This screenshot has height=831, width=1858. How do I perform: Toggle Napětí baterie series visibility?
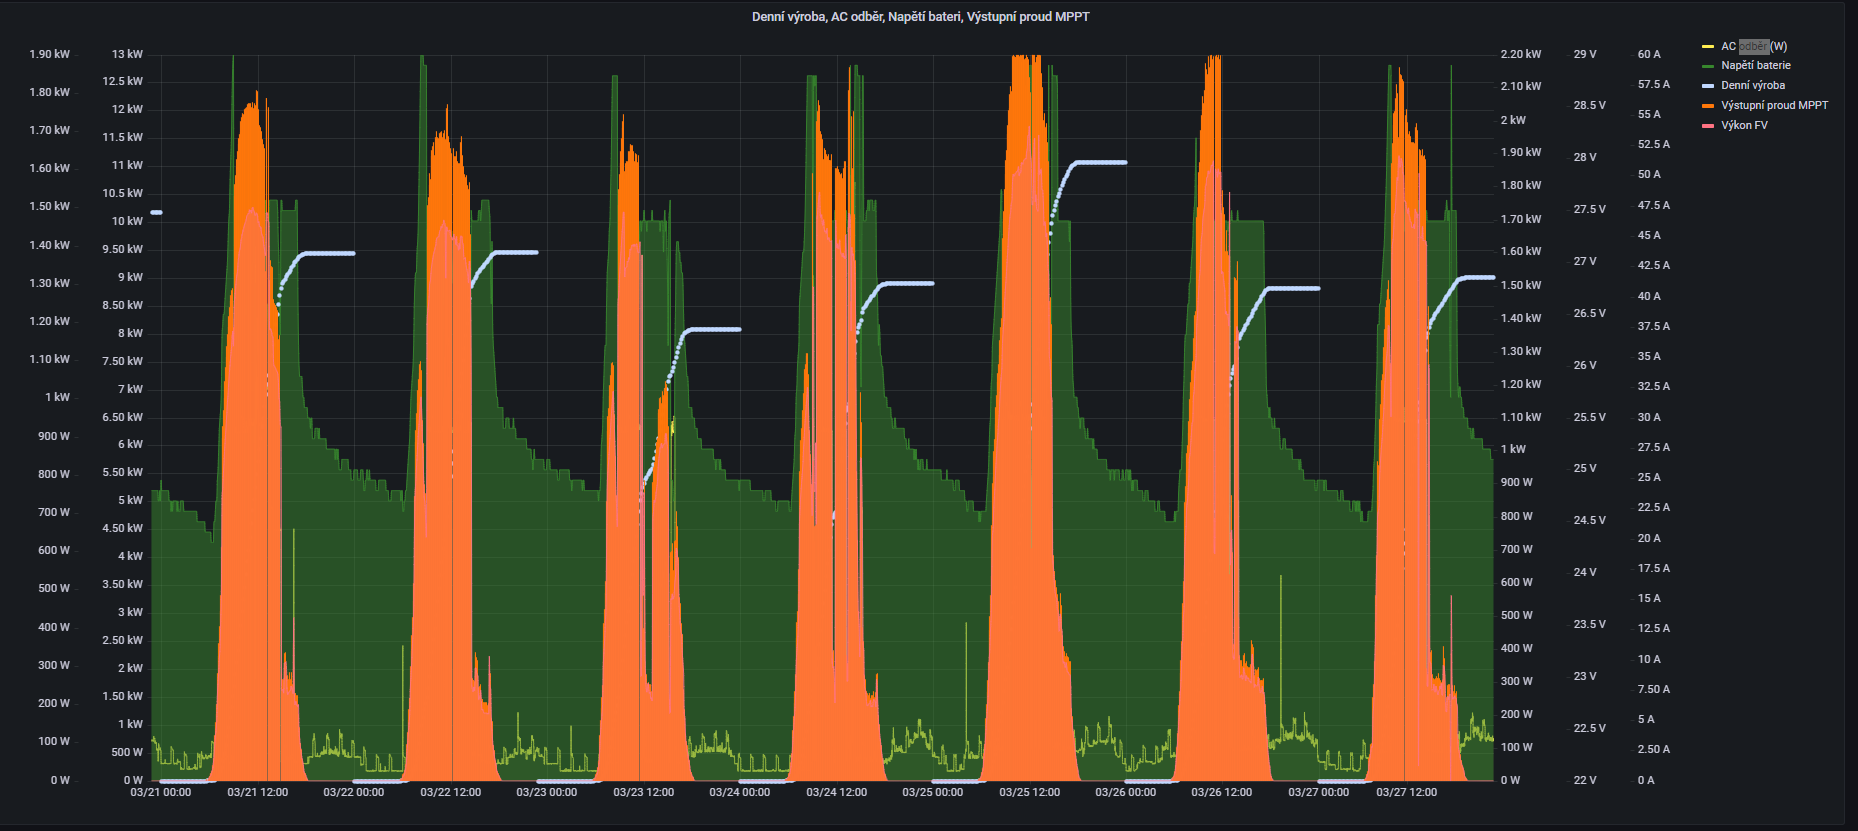tap(1755, 66)
